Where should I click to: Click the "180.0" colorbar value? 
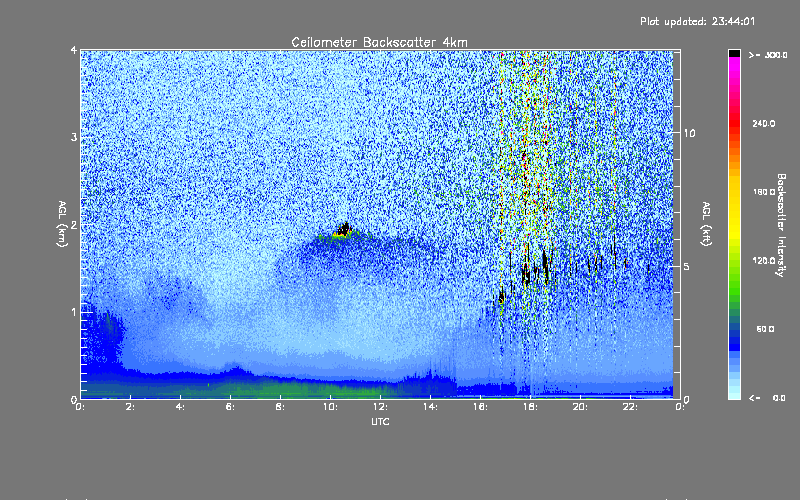(x=764, y=192)
